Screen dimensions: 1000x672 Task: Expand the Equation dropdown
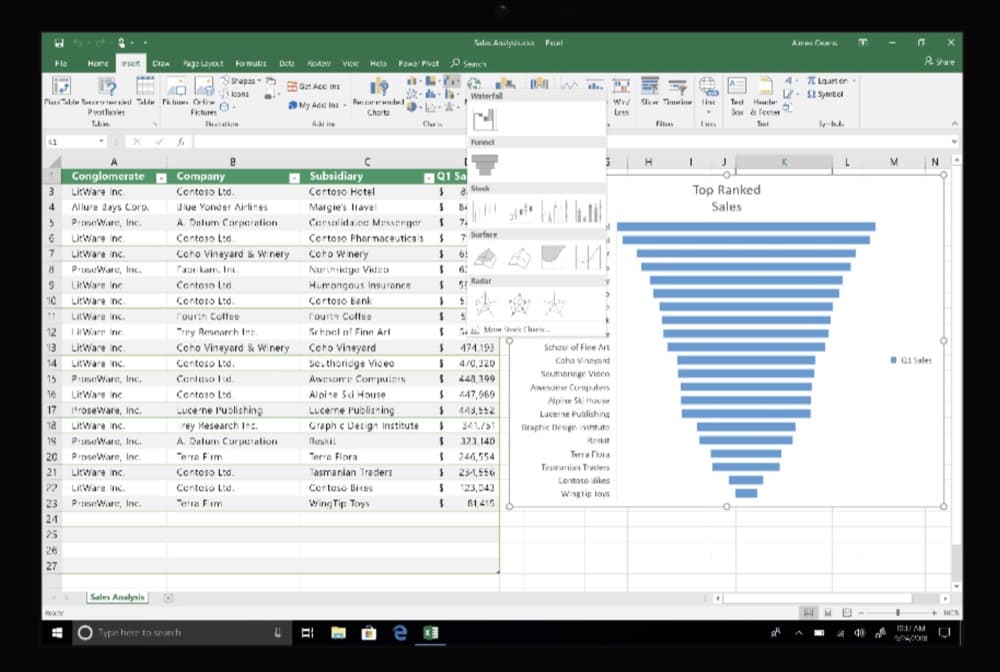(x=854, y=81)
